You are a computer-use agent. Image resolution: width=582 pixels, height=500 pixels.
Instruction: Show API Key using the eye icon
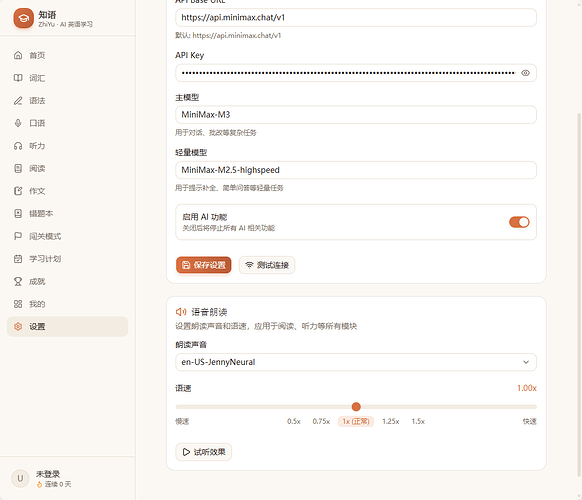(525, 73)
